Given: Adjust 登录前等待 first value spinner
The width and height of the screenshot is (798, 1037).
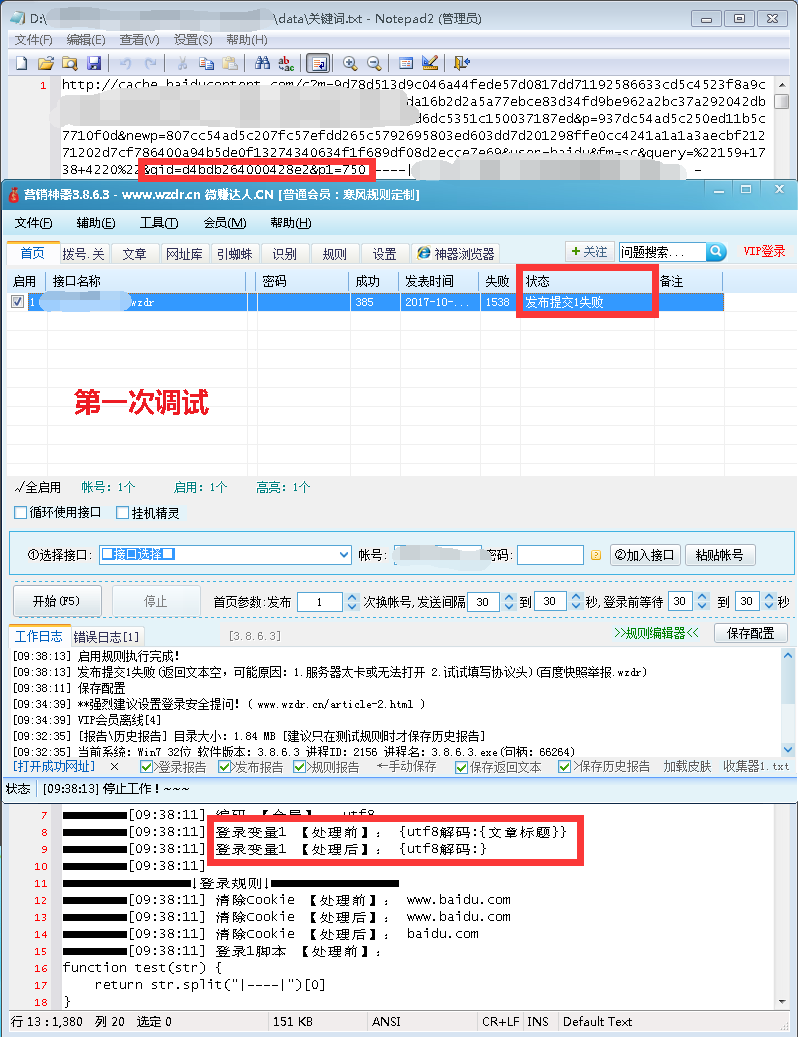Looking at the screenshot, I should click(x=702, y=601).
